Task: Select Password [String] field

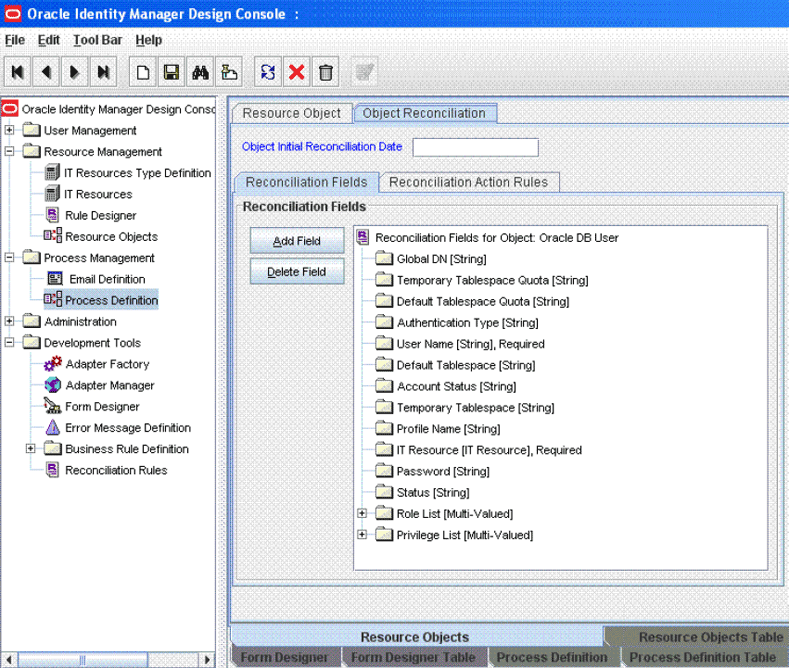Action: pyautogui.click(x=443, y=471)
